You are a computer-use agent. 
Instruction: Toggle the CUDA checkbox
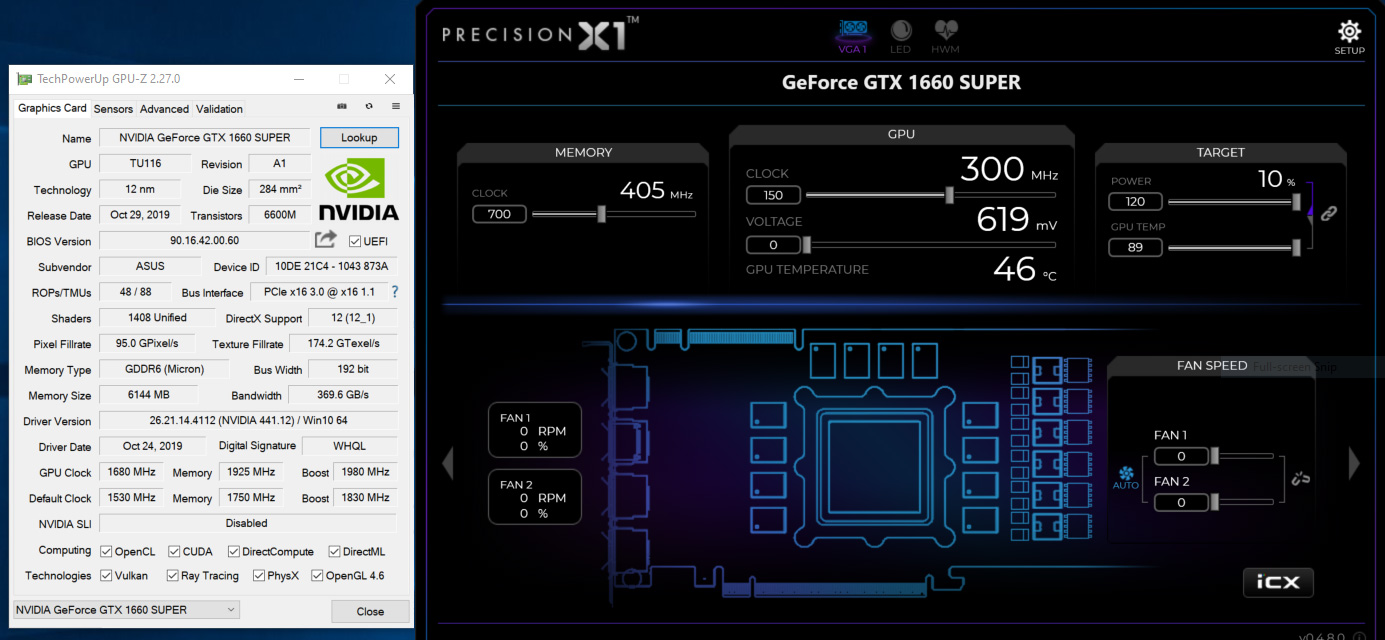click(174, 551)
